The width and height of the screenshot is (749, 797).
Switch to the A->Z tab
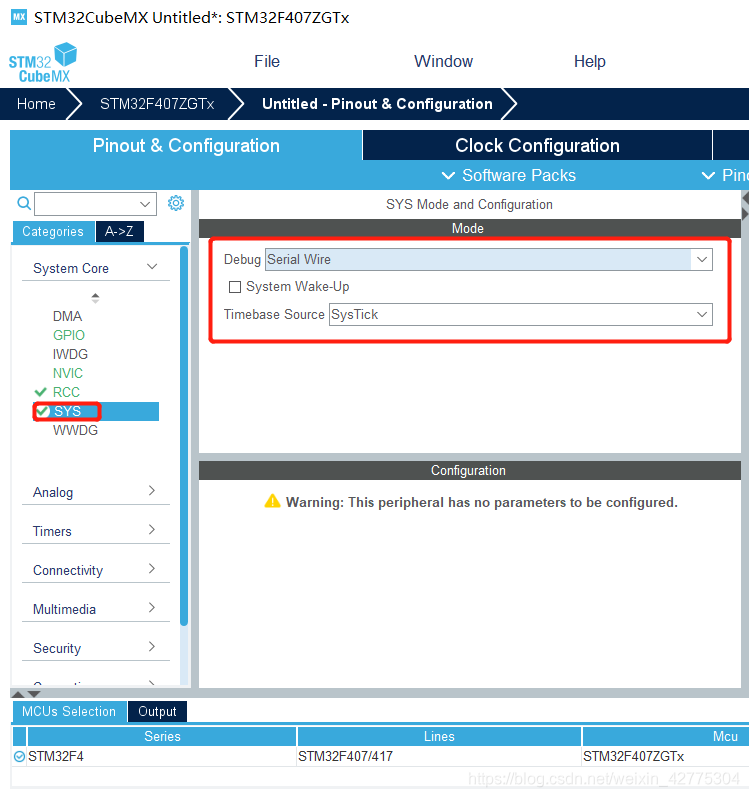tap(119, 232)
